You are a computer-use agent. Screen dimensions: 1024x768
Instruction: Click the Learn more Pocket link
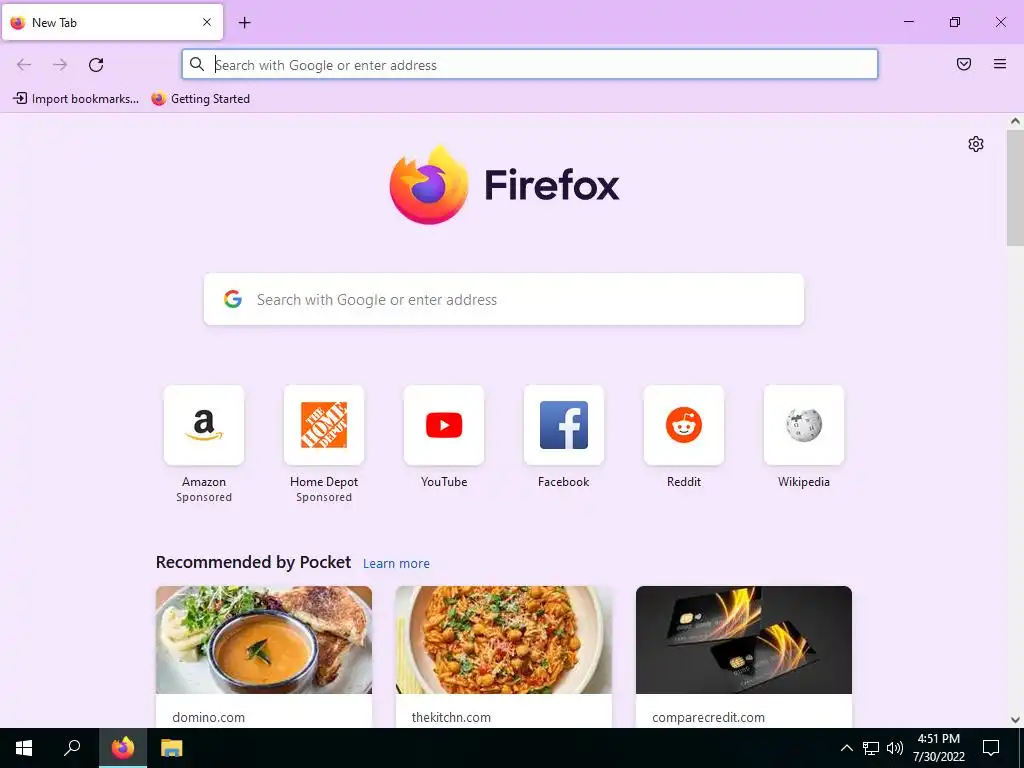396,564
